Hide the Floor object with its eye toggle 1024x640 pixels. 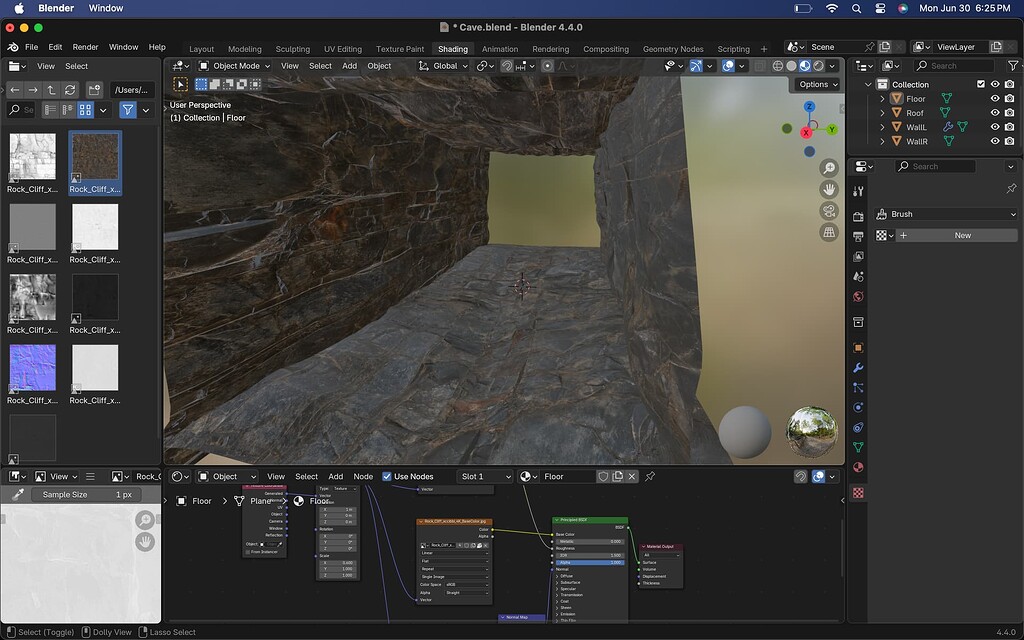click(x=995, y=99)
